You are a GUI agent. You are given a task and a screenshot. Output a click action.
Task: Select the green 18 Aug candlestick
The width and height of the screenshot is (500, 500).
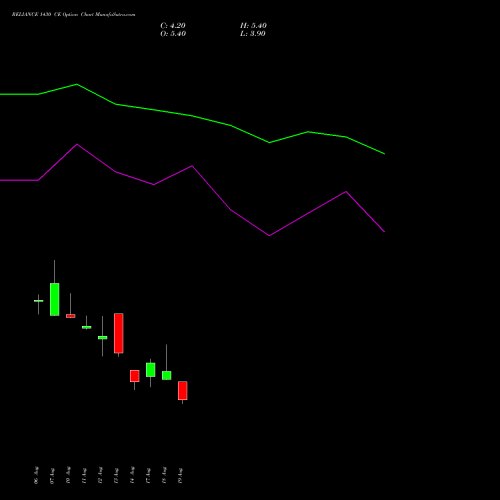pos(167,375)
